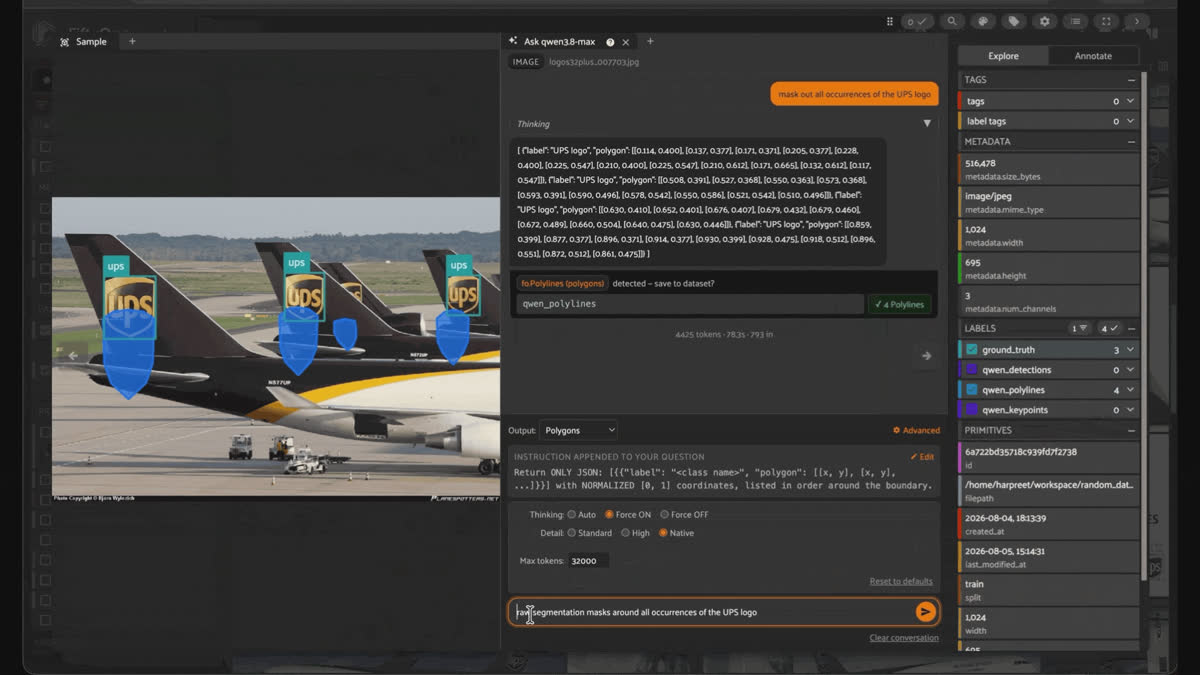Click the grid dots icon in toolbar
The image size is (1200, 675).
point(890,21)
